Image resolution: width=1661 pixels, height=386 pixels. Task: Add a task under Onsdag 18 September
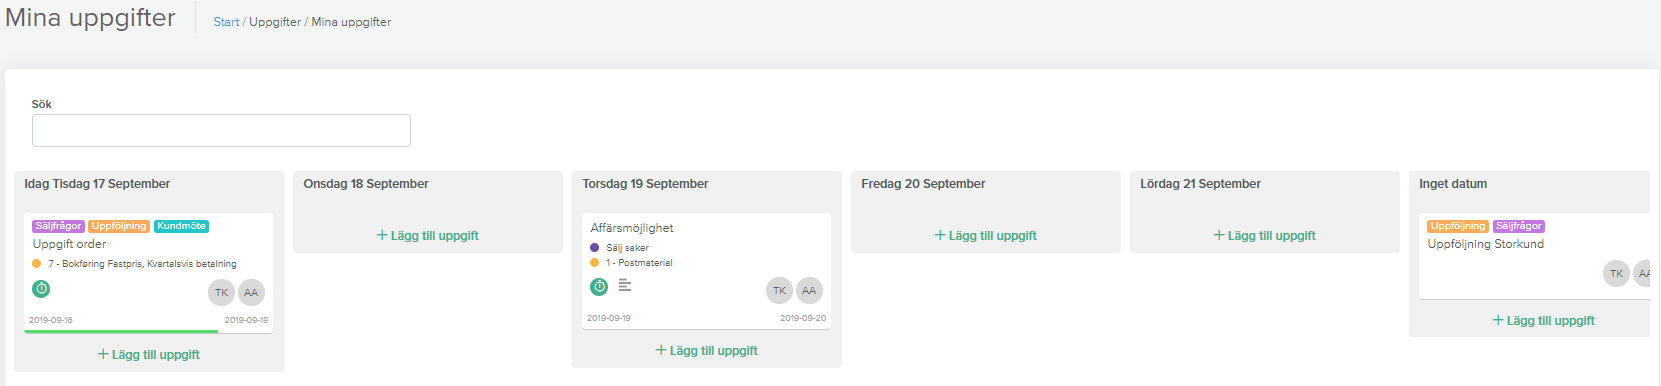click(x=427, y=236)
